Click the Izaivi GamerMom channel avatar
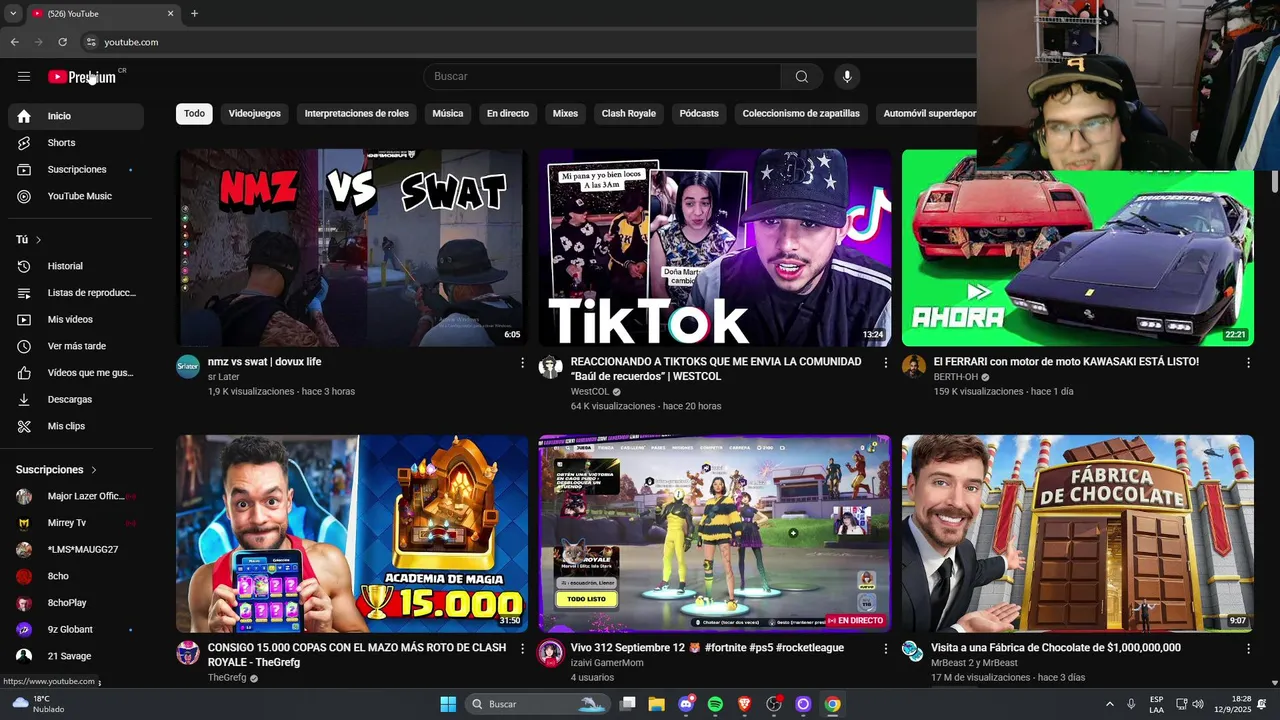 (551, 653)
